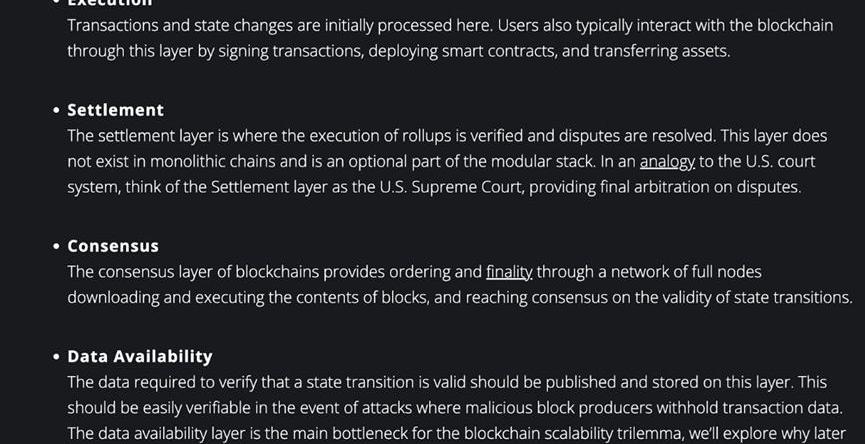
Task: Open the underlined "analogy" link
Action: pos(667,161)
